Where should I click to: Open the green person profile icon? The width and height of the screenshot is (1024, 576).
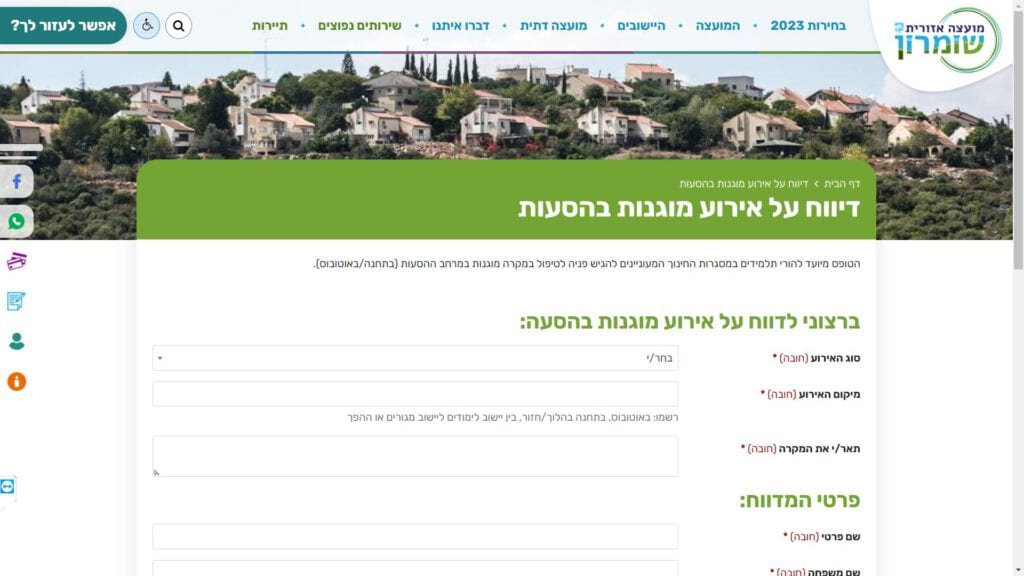click(17, 341)
